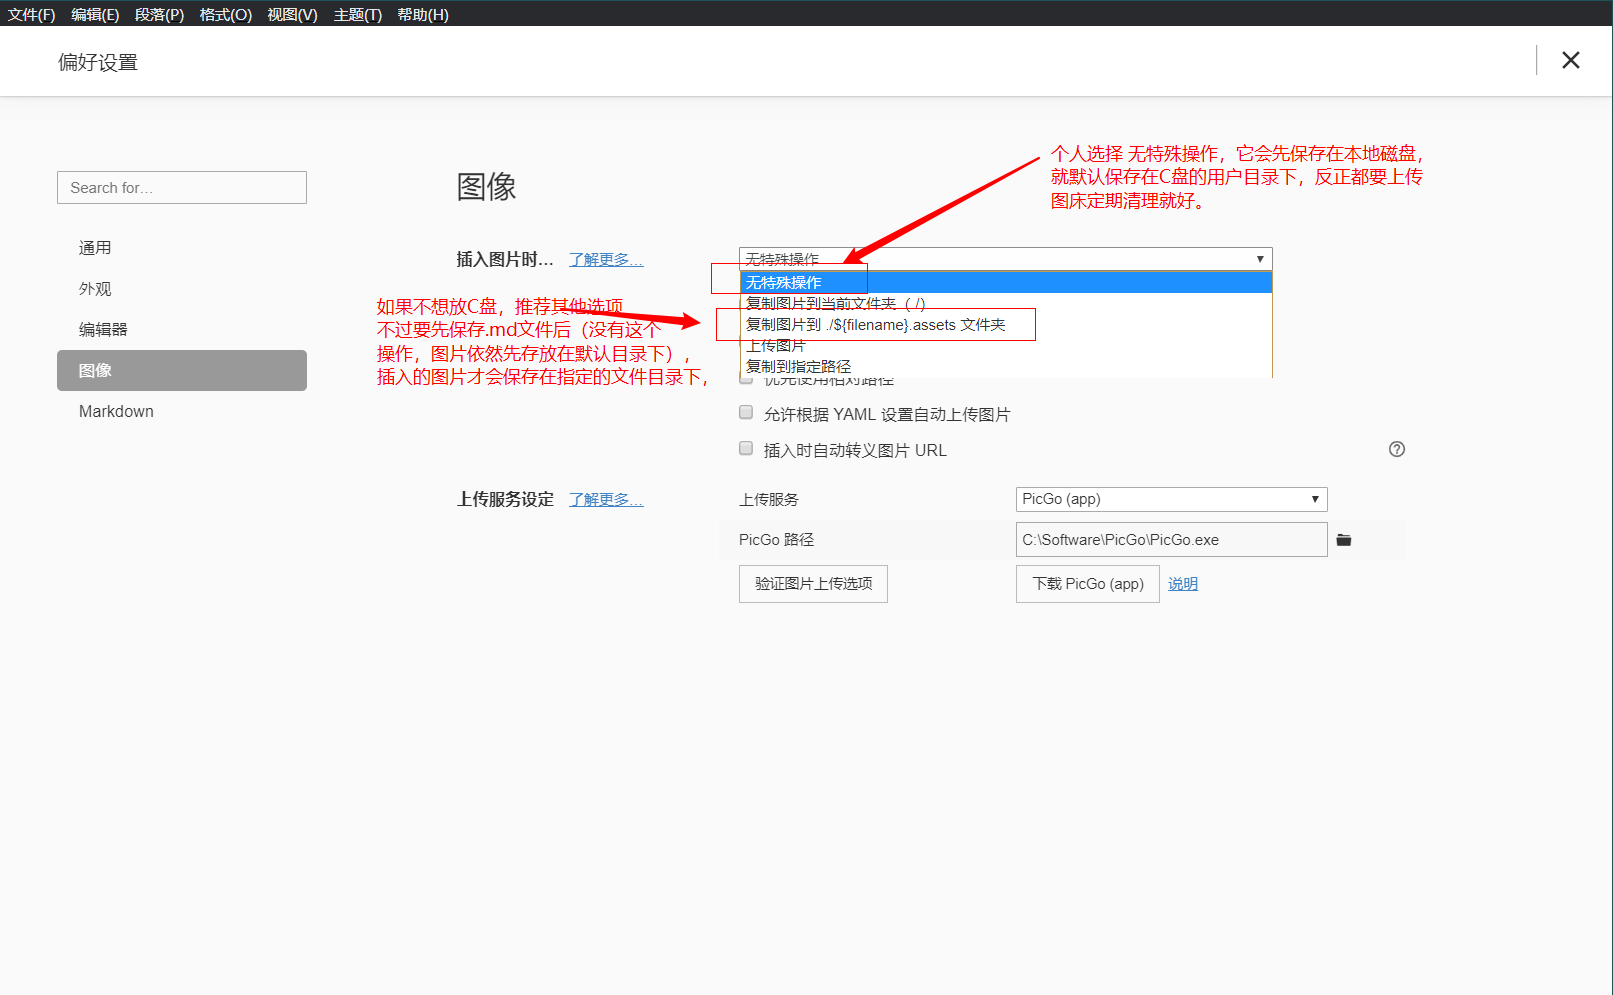
Task: Choose 复制图片到当前文件夹 option
Action: 1006,303
